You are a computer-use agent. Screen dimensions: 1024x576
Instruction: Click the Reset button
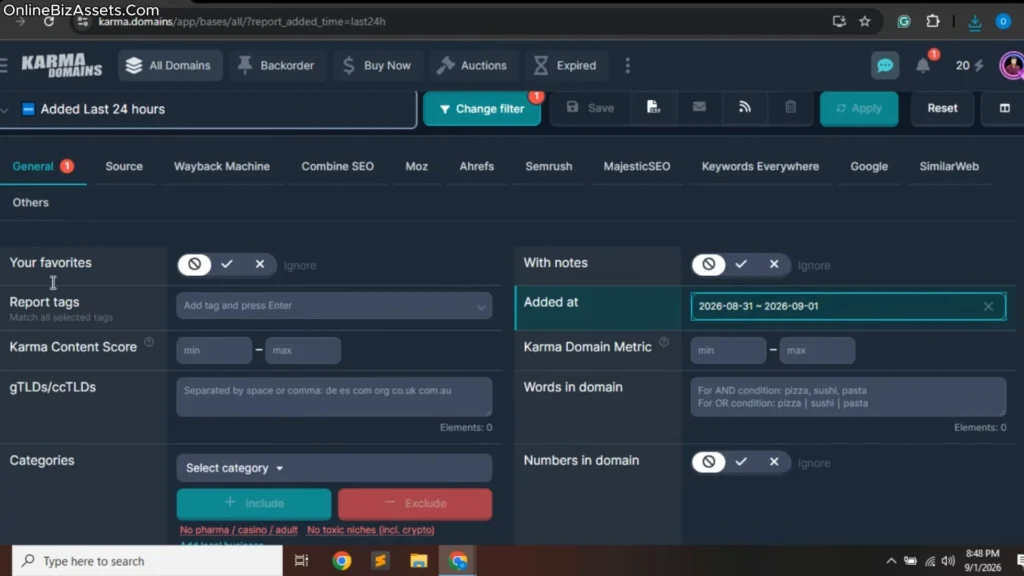tap(942, 108)
